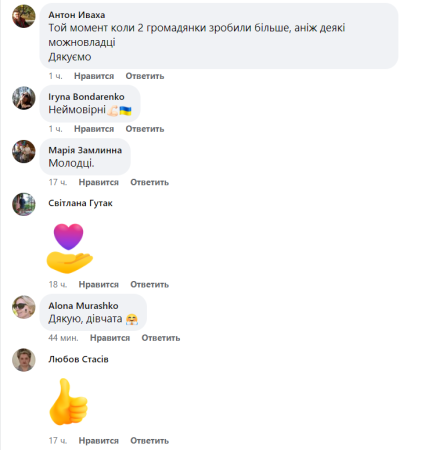Viewport: 428px width, 450px height.
Task: Reply to Світлана Гутак's sticker comment
Action: point(149,284)
